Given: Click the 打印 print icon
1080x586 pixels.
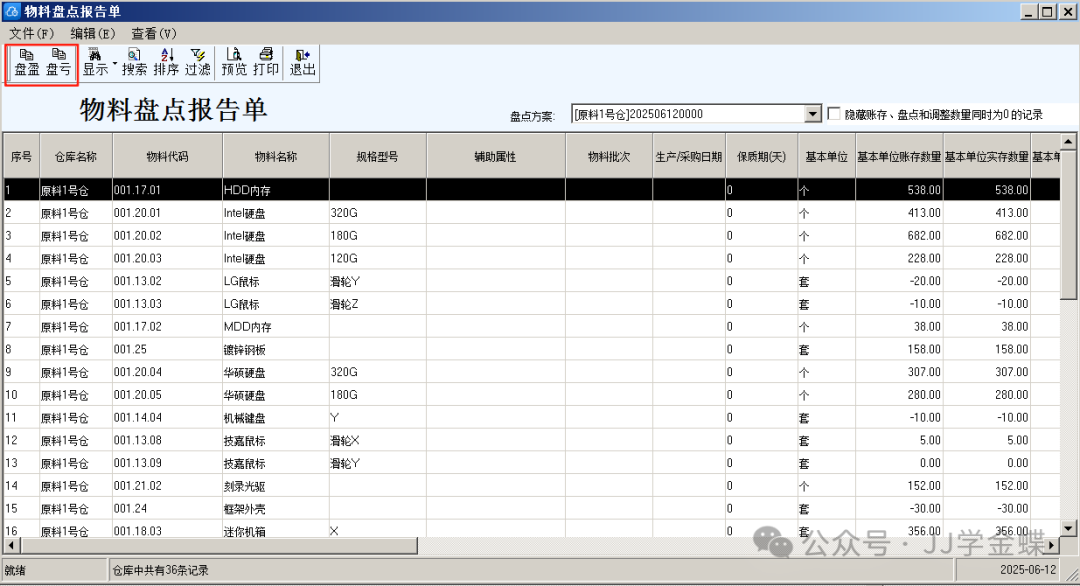Looking at the screenshot, I should click(x=266, y=62).
